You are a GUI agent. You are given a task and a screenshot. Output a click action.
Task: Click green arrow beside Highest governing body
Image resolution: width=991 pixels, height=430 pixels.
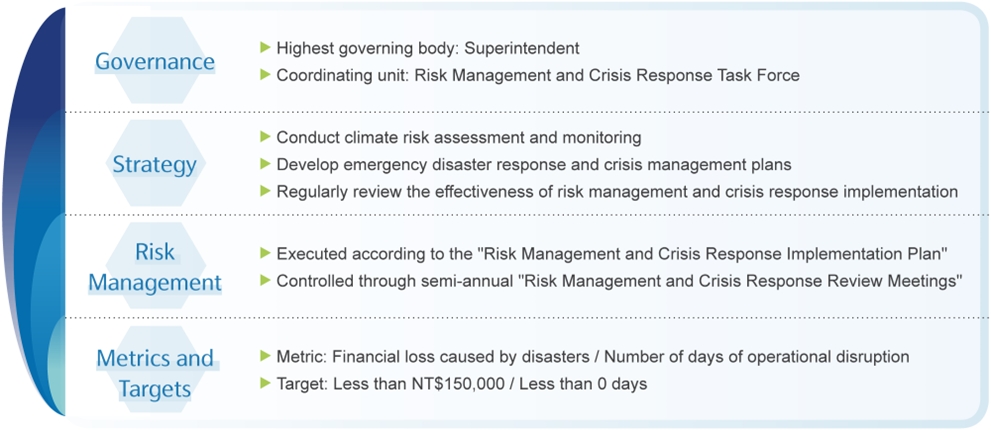pos(265,47)
